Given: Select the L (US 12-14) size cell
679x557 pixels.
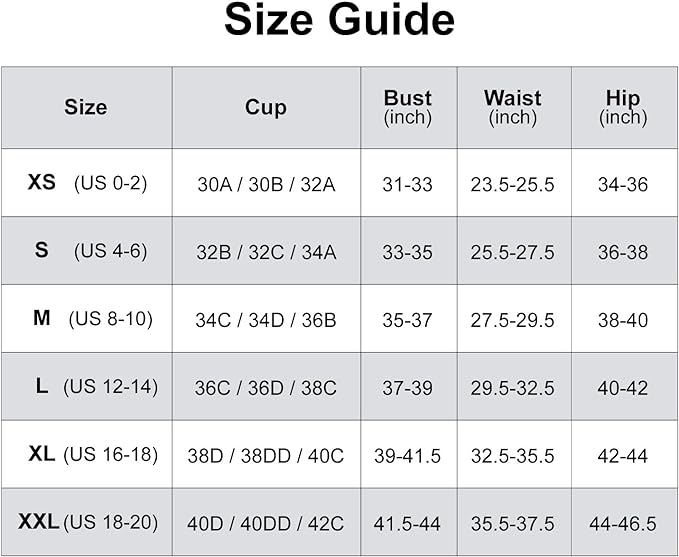Looking at the screenshot, I should pyautogui.click(x=87, y=386).
